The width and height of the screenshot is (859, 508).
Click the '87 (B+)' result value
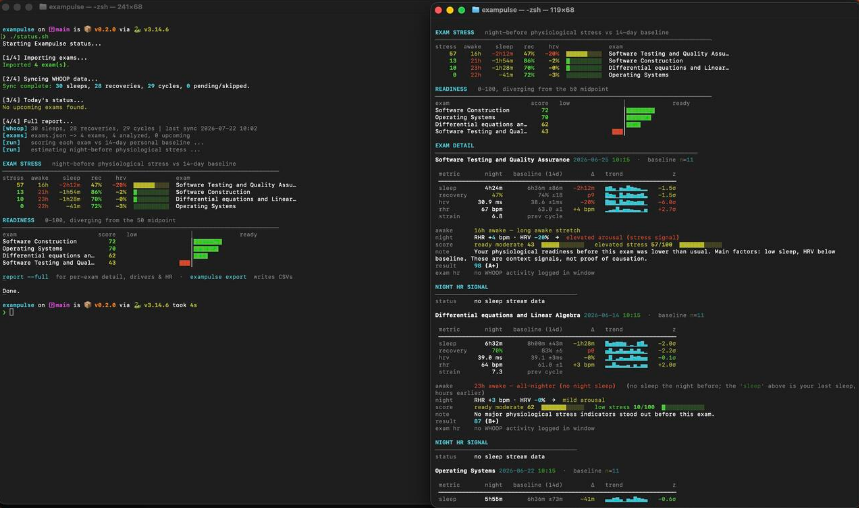[x=486, y=422]
